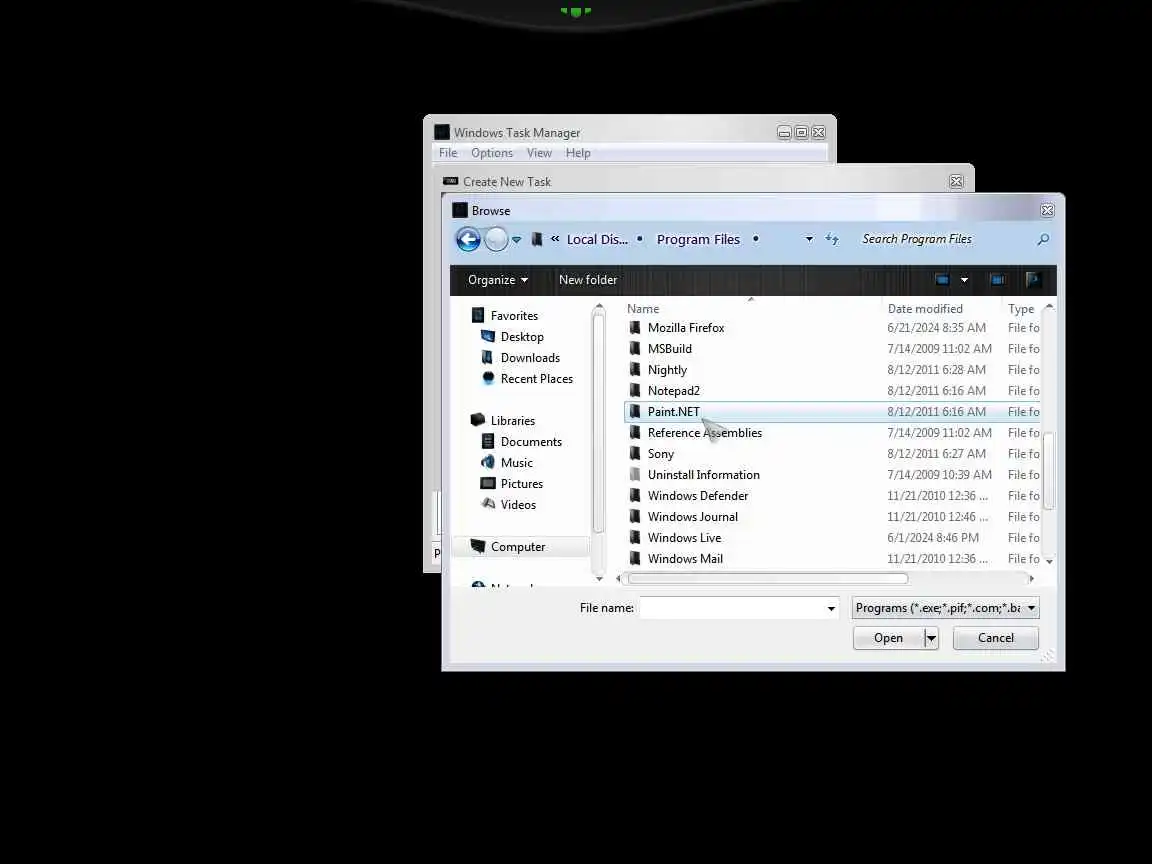Minimize the Windows Task Manager window
The image size is (1152, 864).
(x=785, y=133)
